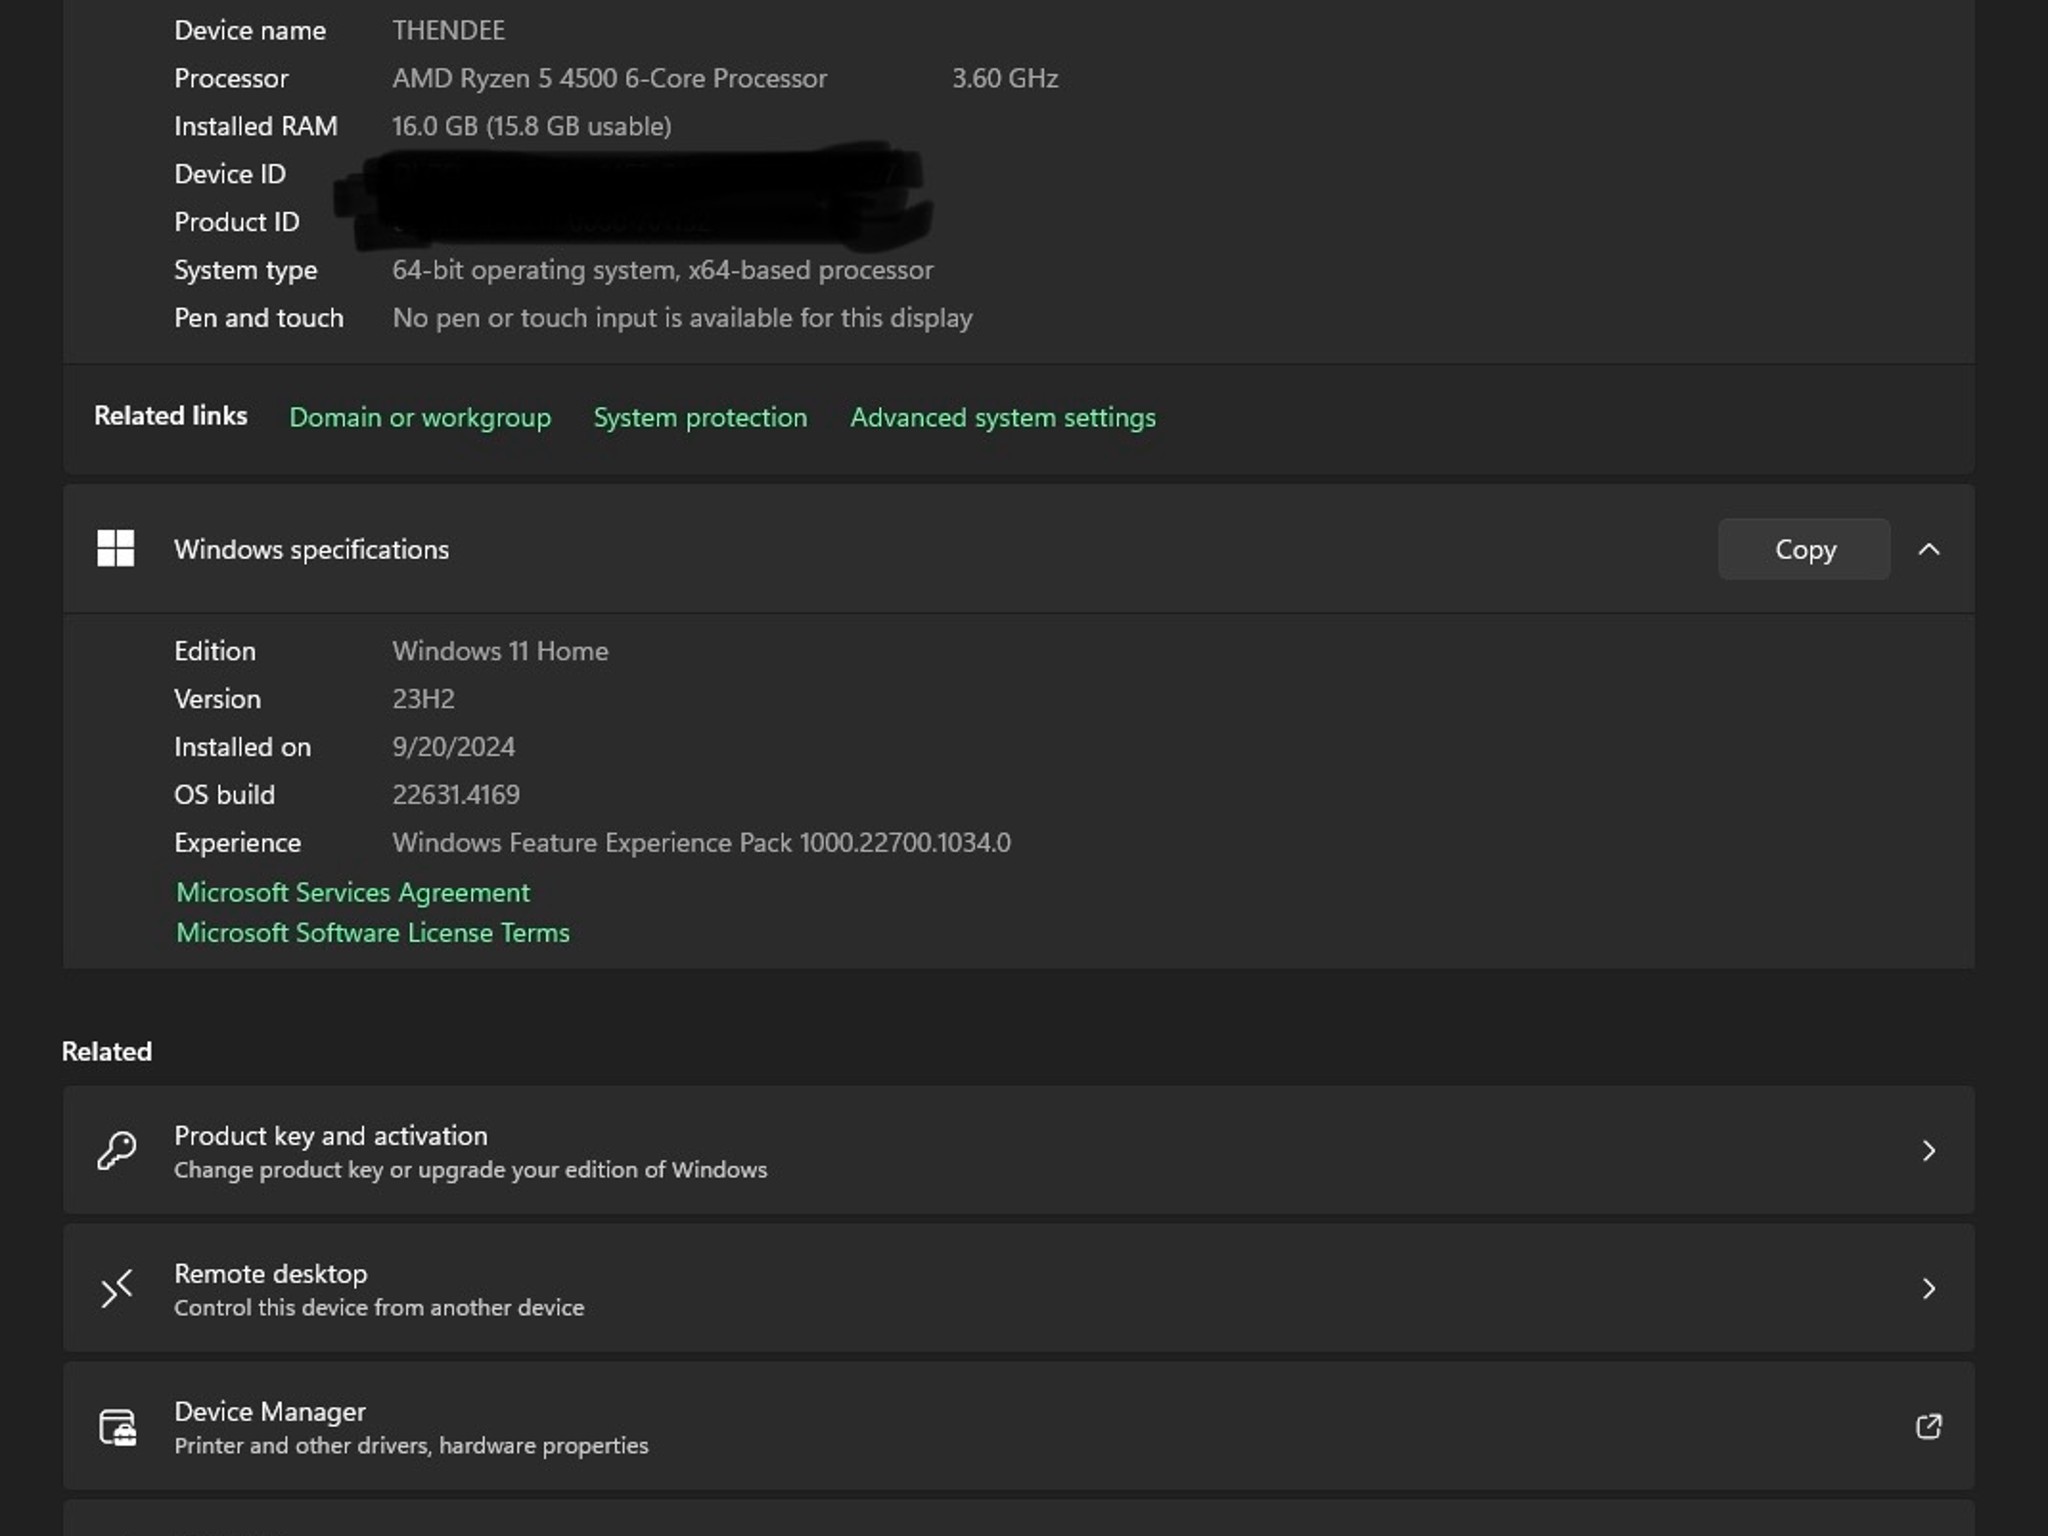Click the key icon for Product key and activation
Viewport: 2048px width, 1536px height.
coord(117,1150)
